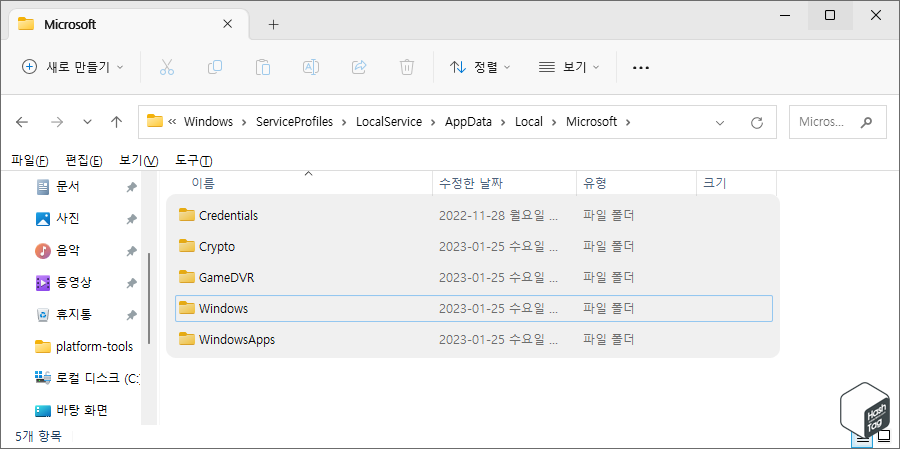This screenshot has width=900, height=449.
Task: Open the 보기(V) menu
Action: pos(138,161)
